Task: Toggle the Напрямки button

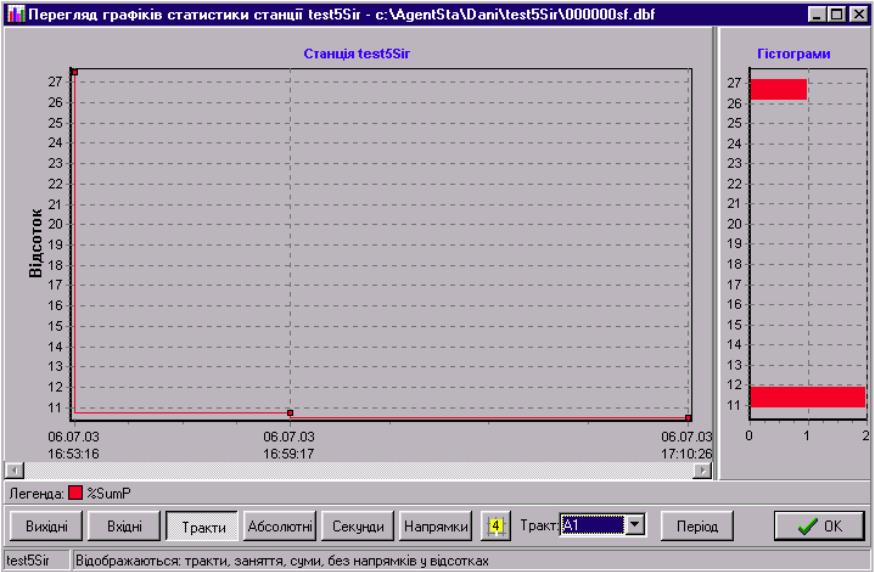Action: pos(435,526)
